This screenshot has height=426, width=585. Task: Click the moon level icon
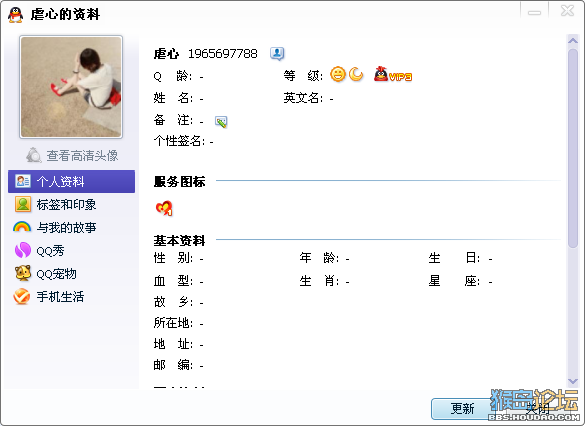356,74
